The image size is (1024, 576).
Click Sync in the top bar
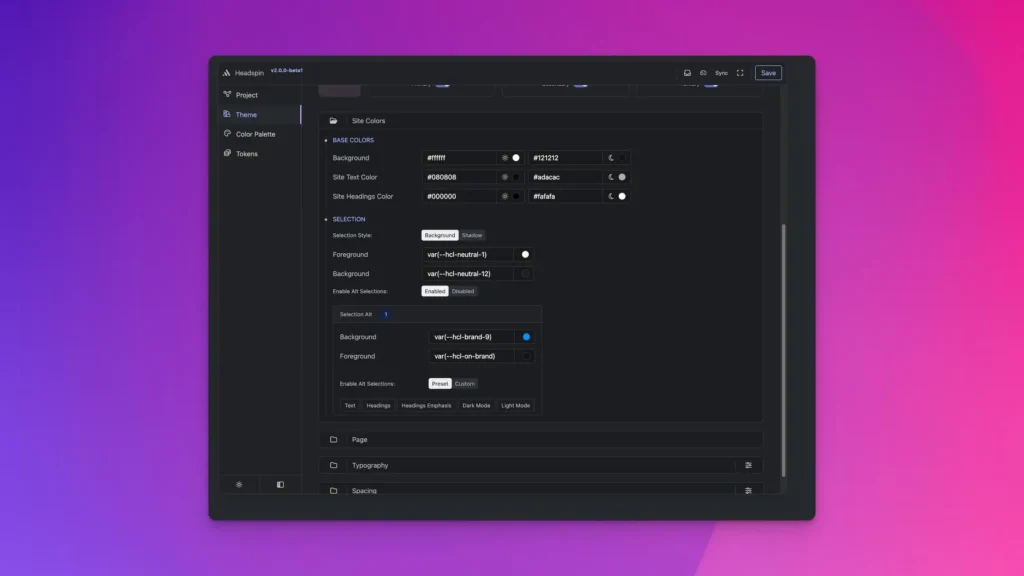click(x=721, y=72)
